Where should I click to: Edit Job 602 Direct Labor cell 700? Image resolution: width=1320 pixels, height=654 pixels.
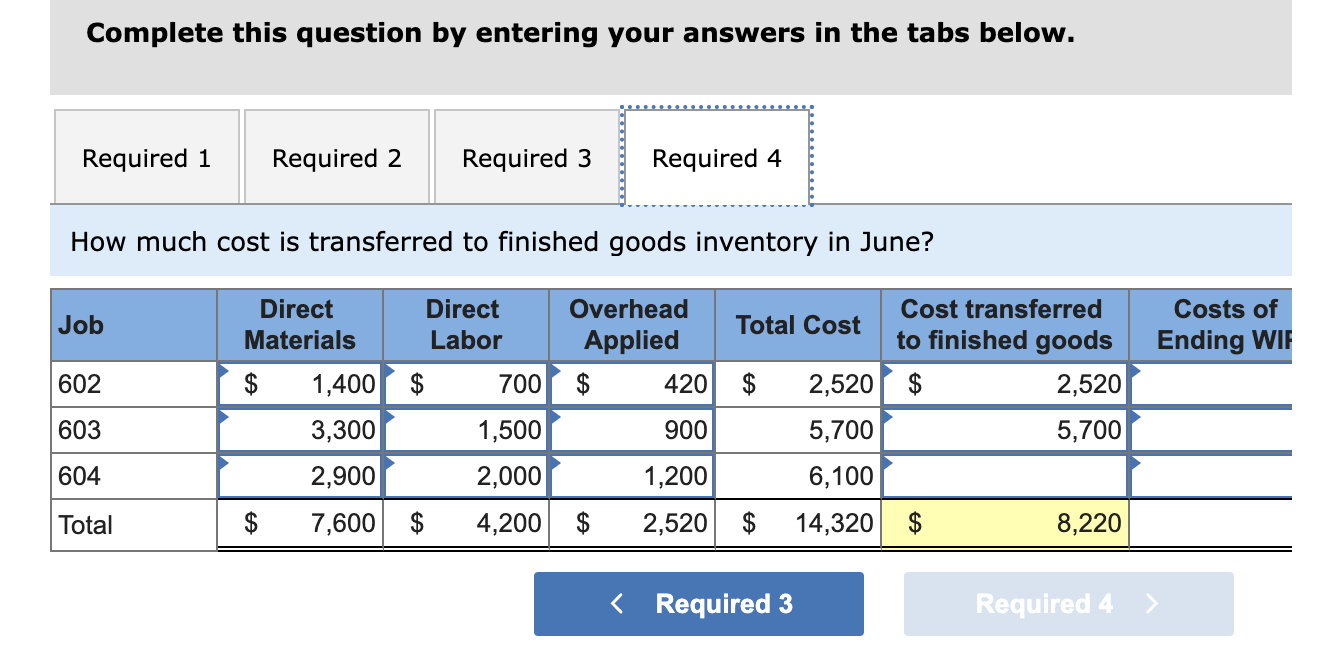(466, 384)
